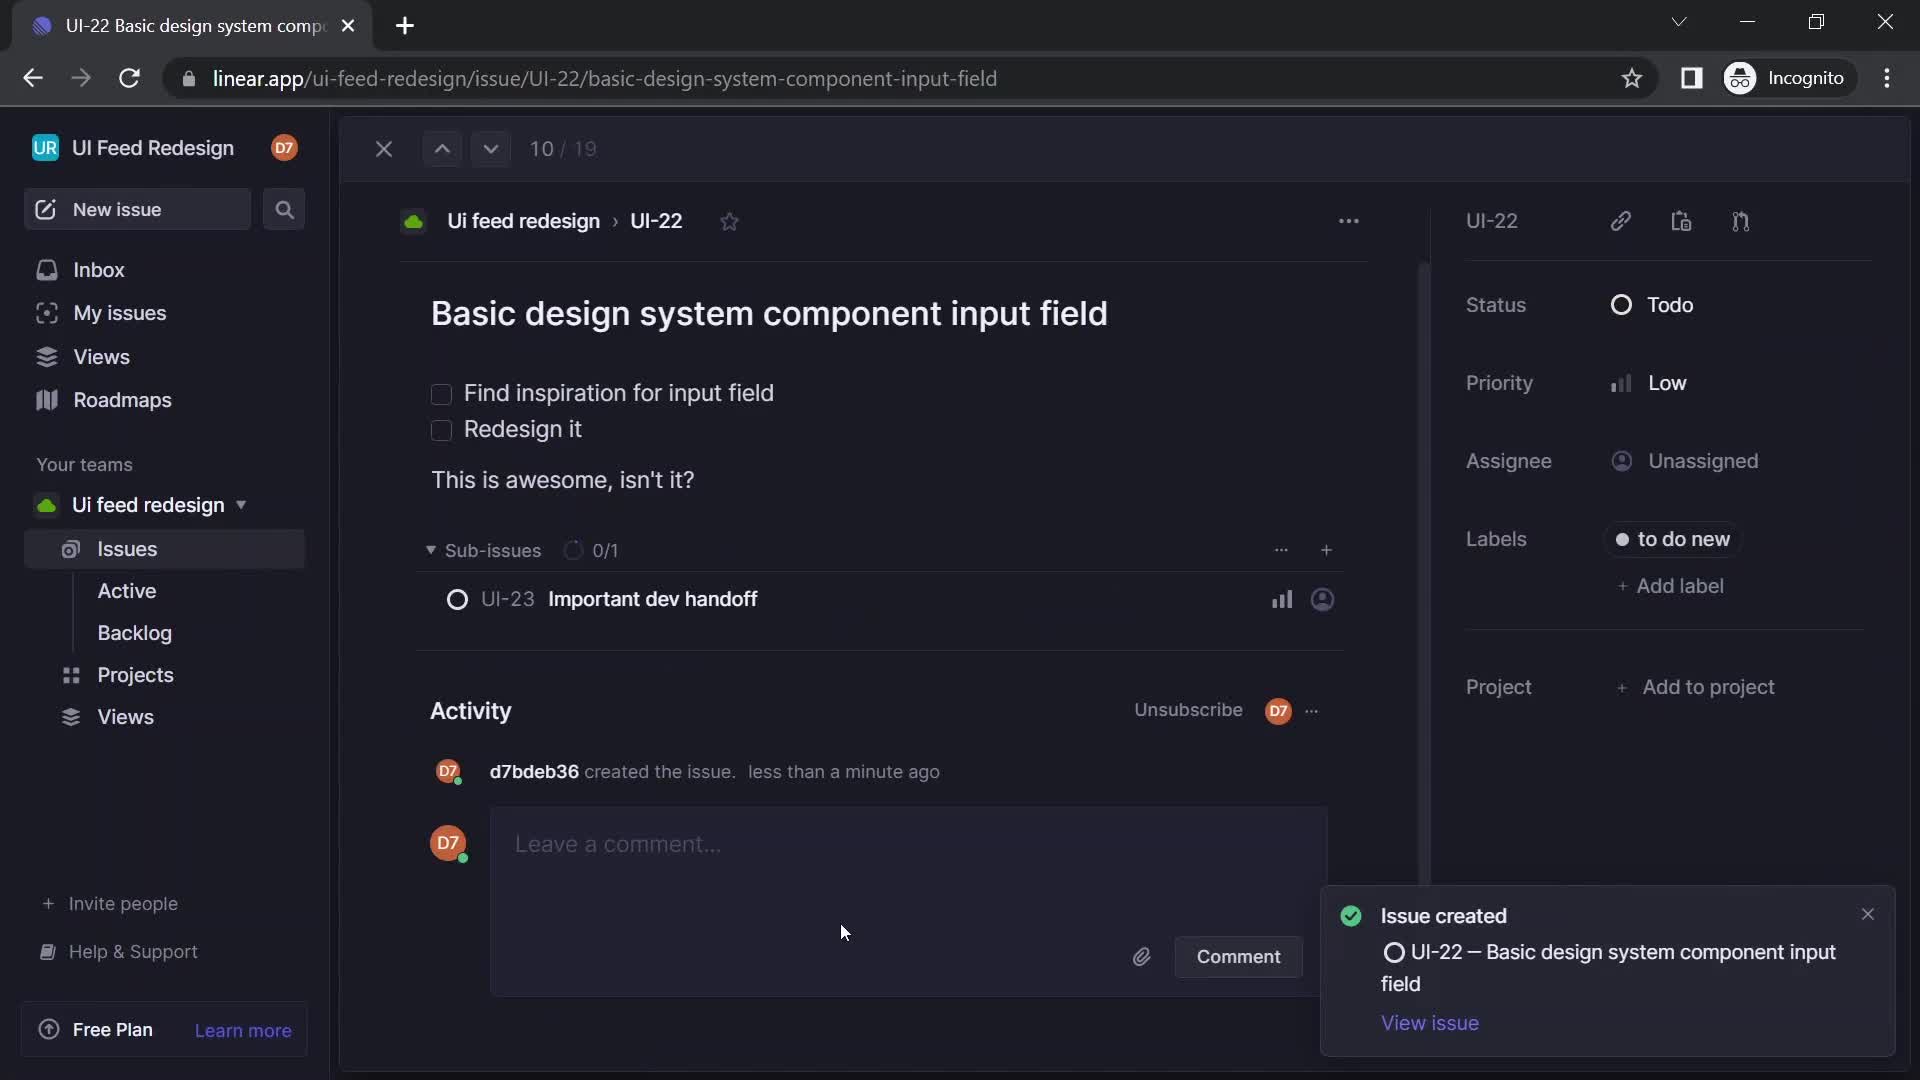This screenshot has width=1920, height=1080.
Task: Click the avatar icon on UI-23 sub-issue
Action: [1323, 600]
